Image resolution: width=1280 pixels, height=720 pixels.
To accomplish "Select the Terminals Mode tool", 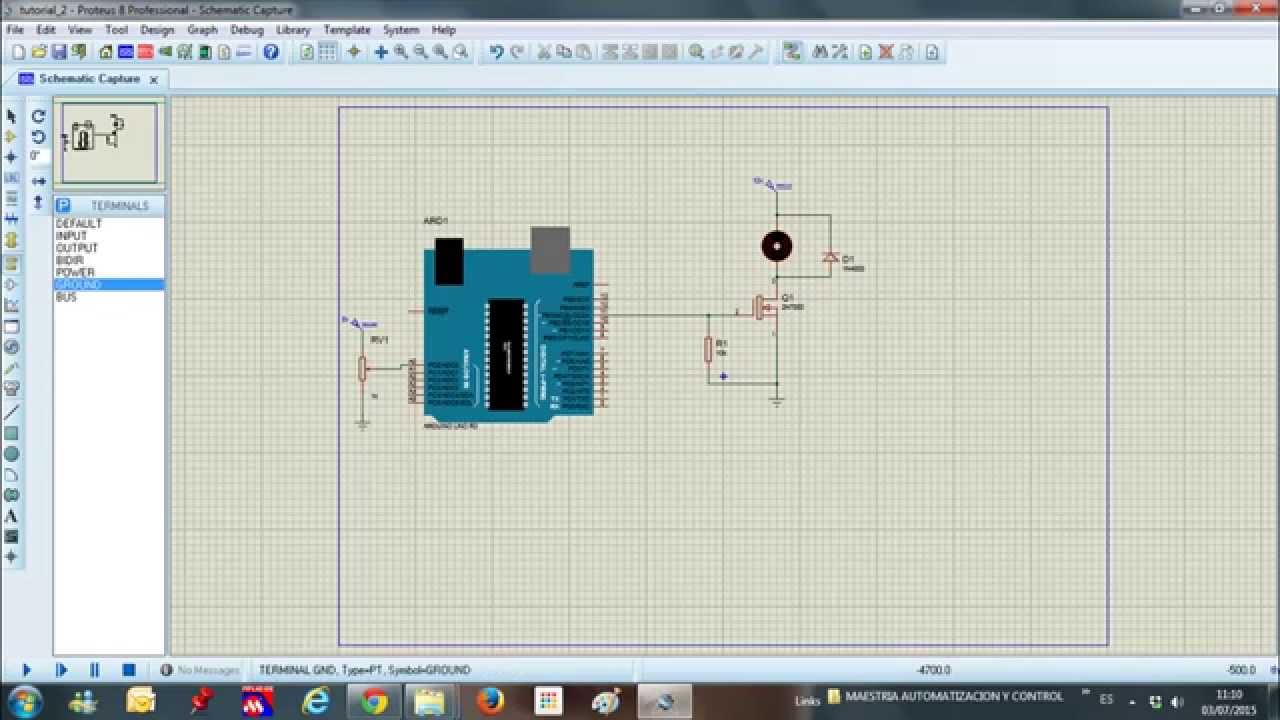I will pos(12,264).
